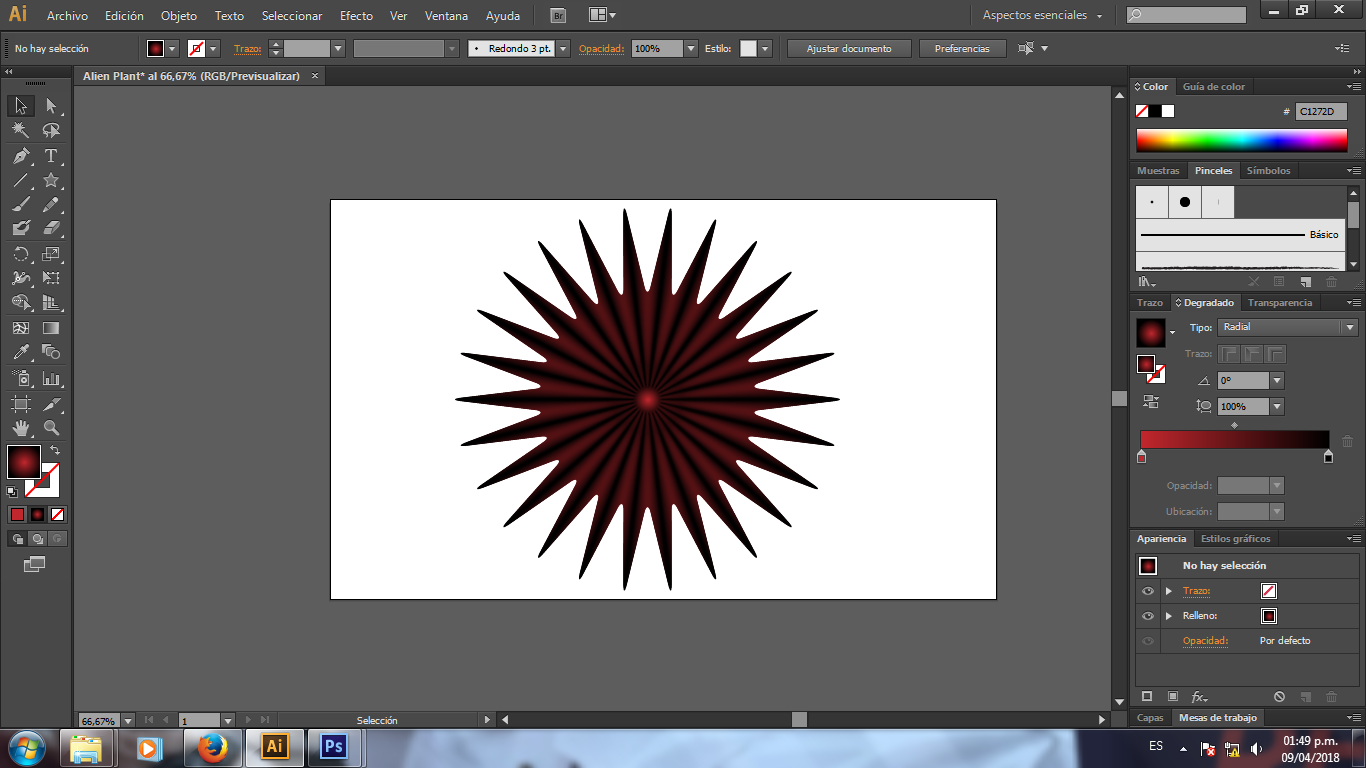Select the Perspective Grid tool
This screenshot has height=768, width=1366.
coord(51,303)
